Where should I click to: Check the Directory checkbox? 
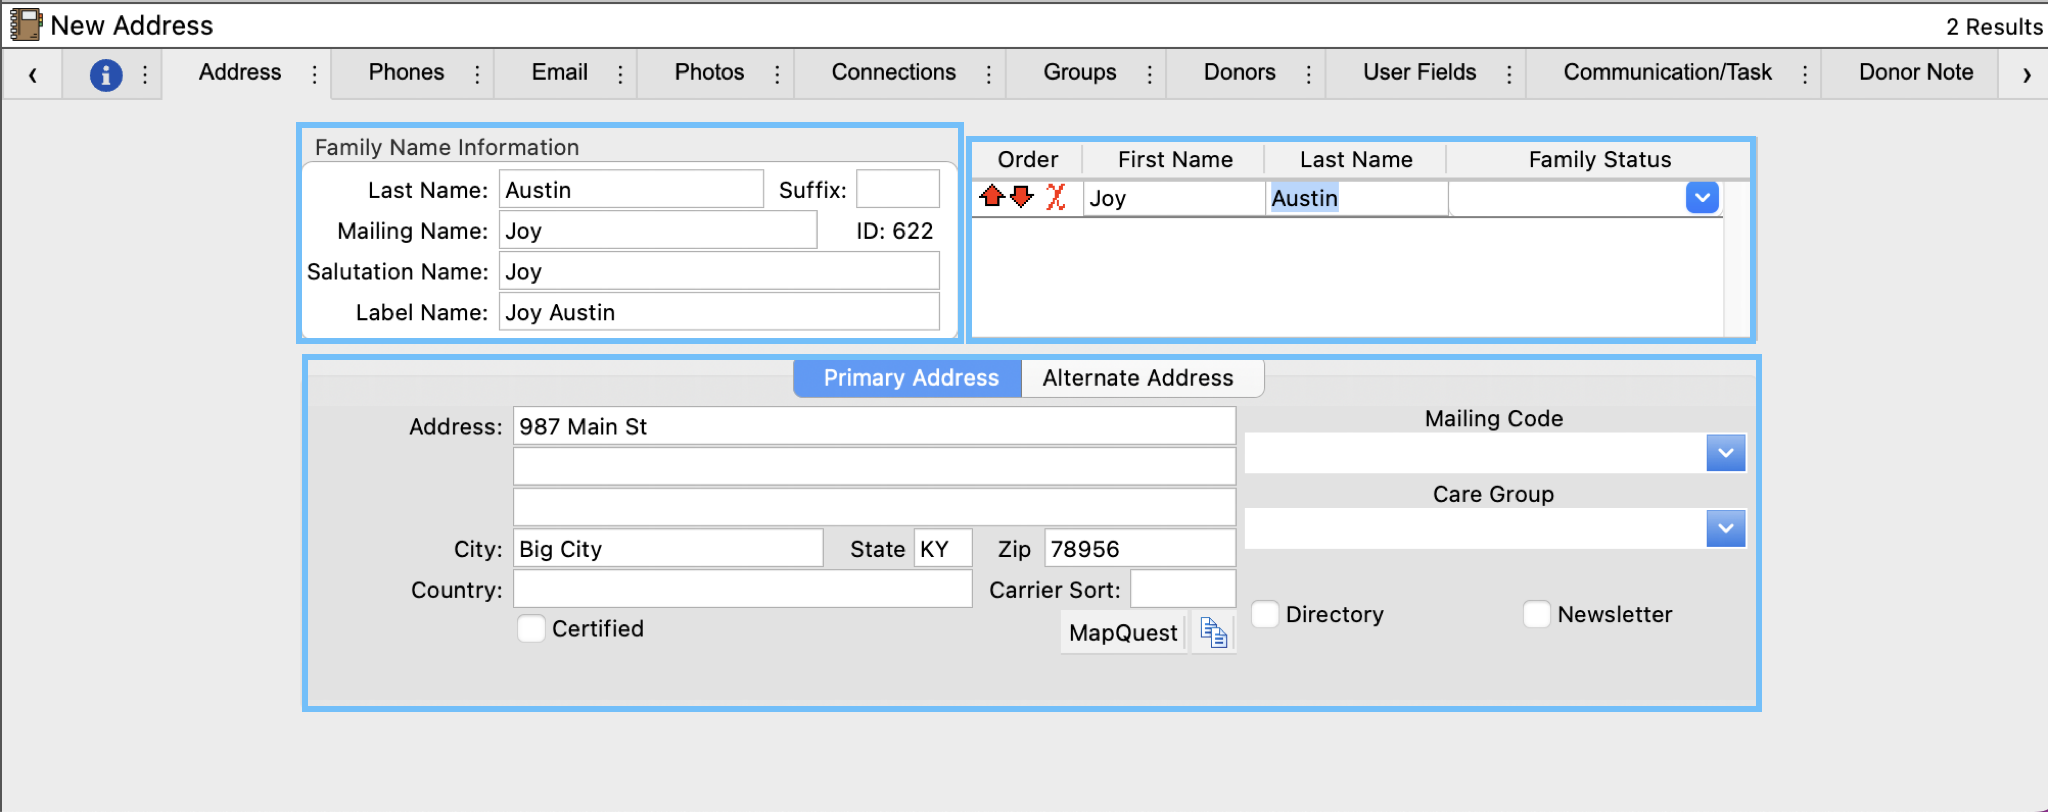[1265, 614]
